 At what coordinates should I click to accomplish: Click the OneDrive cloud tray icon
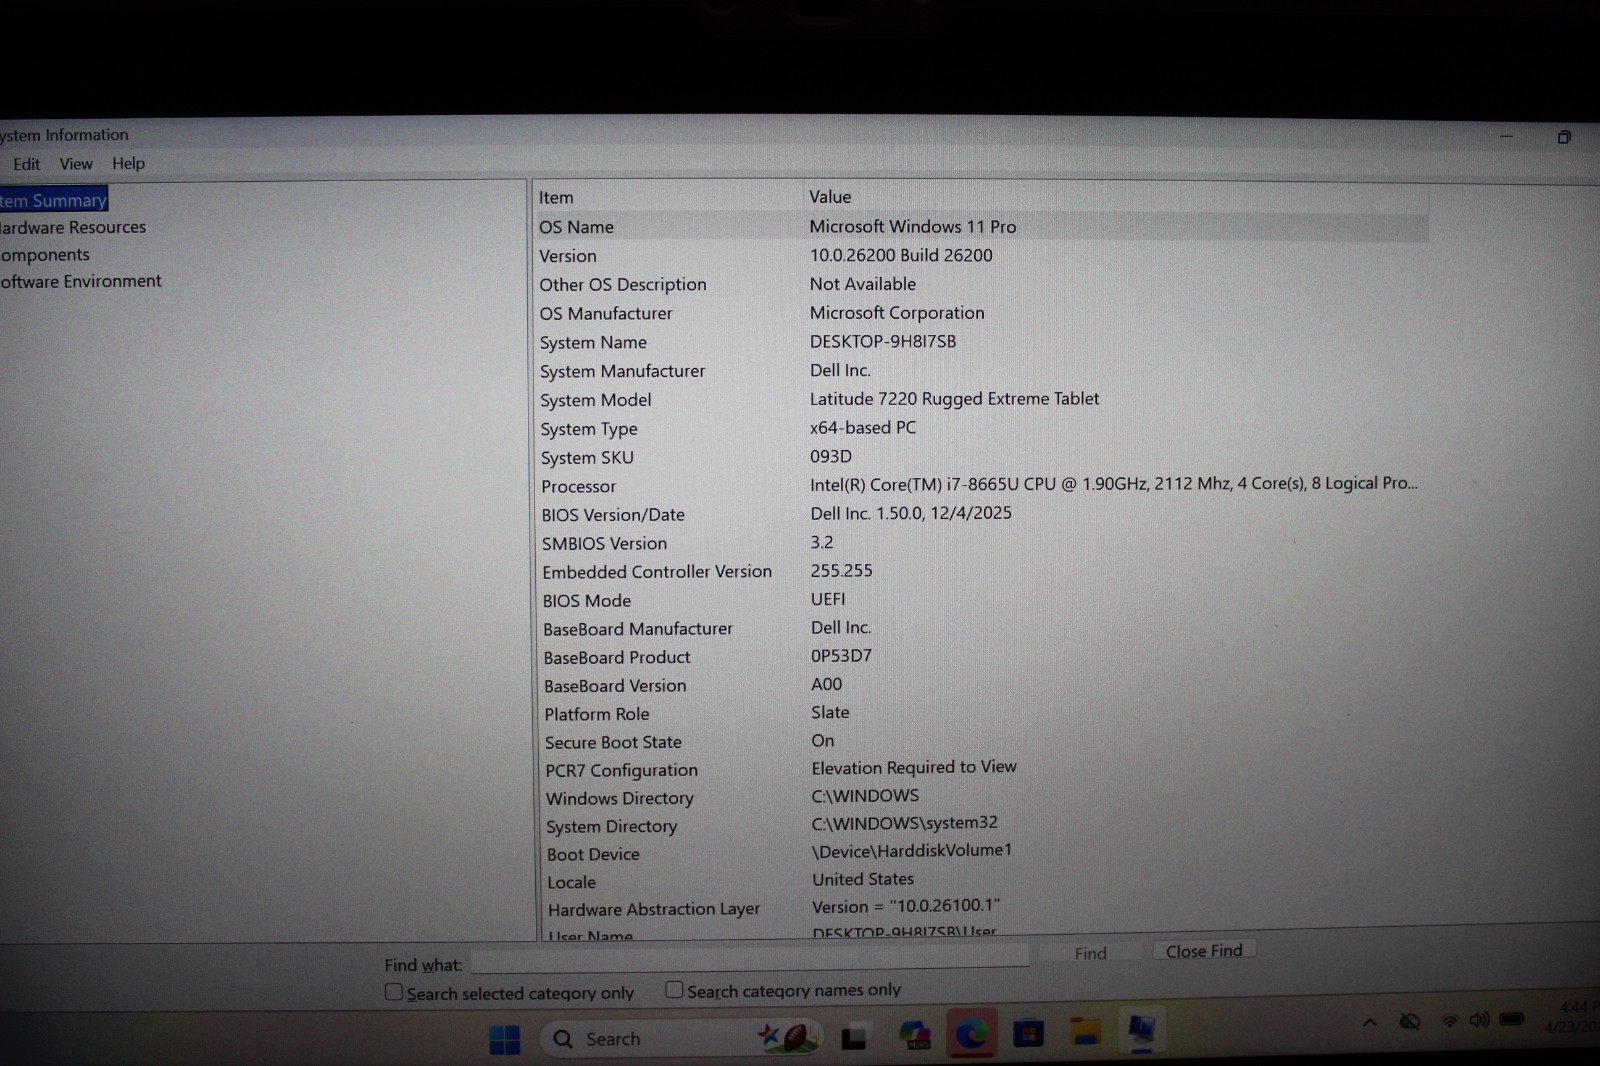coord(1410,1021)
